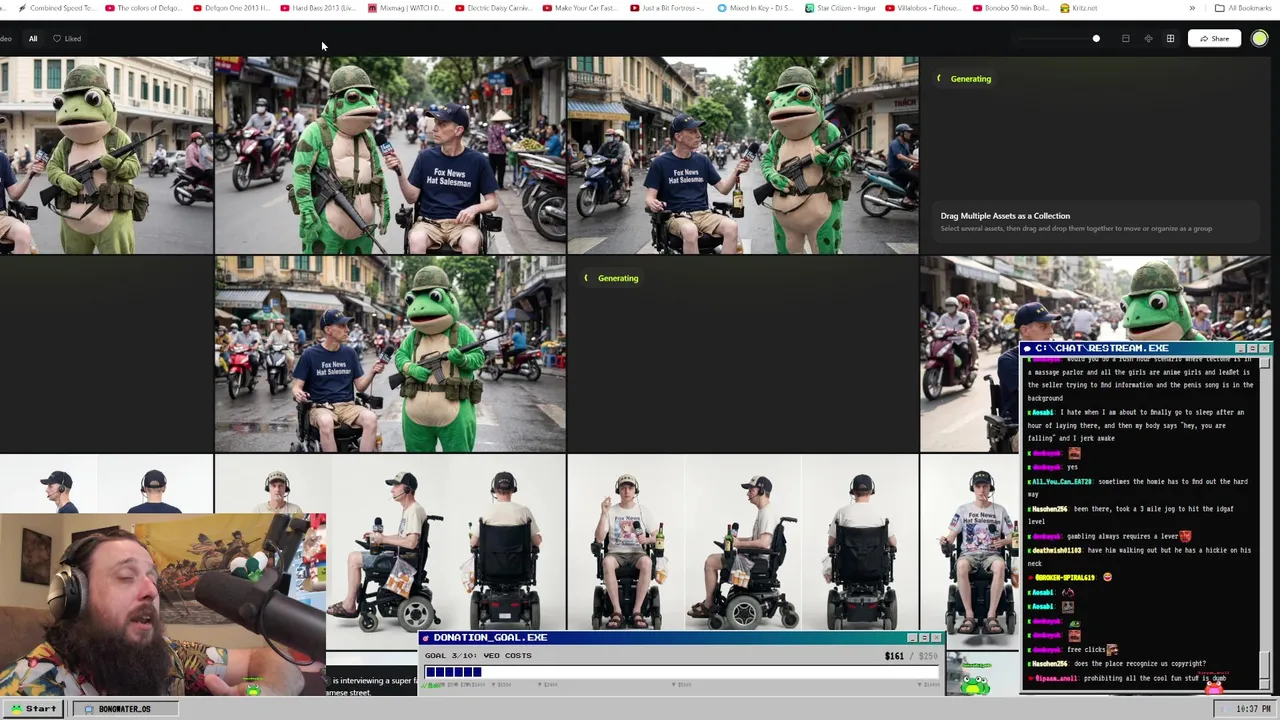Click the $161 donation amount
The height and width of the screenshot is (720, 1280).
(x=894, y=656)
